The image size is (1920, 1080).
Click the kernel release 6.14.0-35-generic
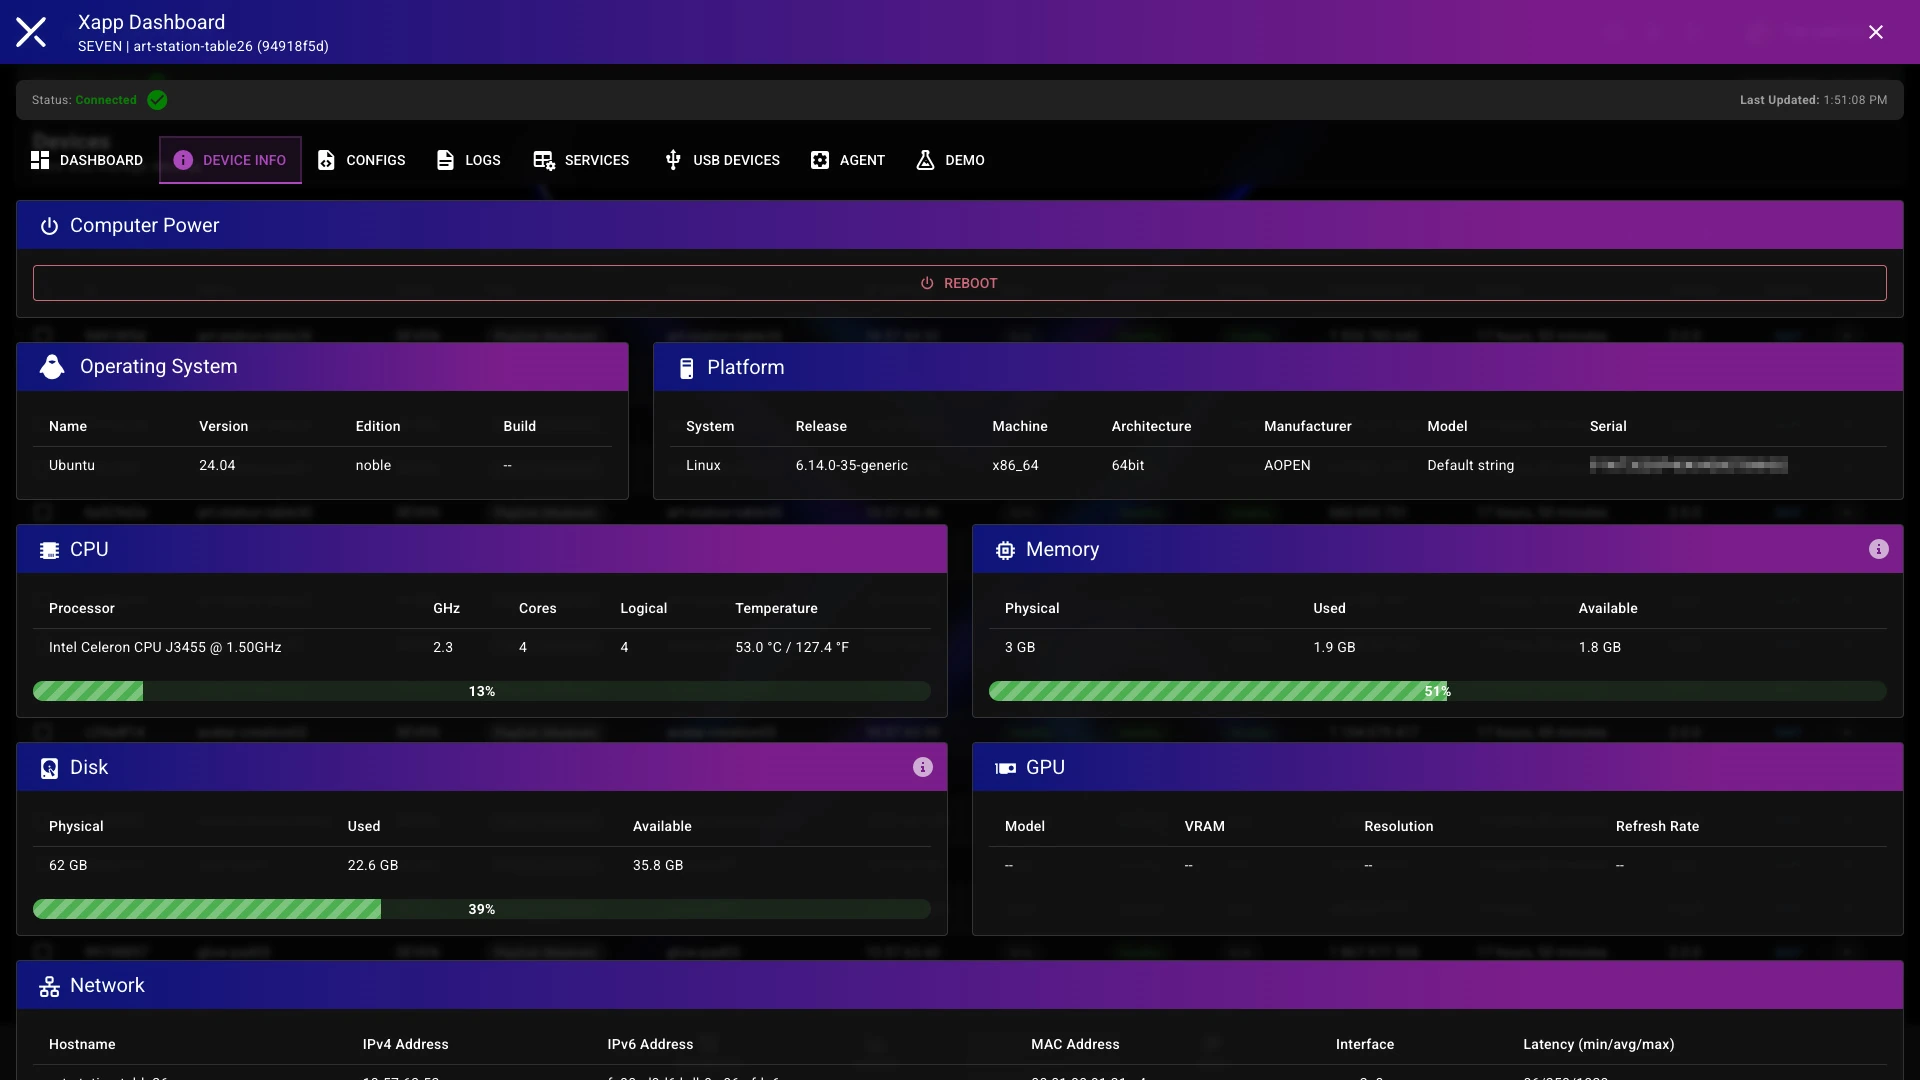click(x=852, y=465)
